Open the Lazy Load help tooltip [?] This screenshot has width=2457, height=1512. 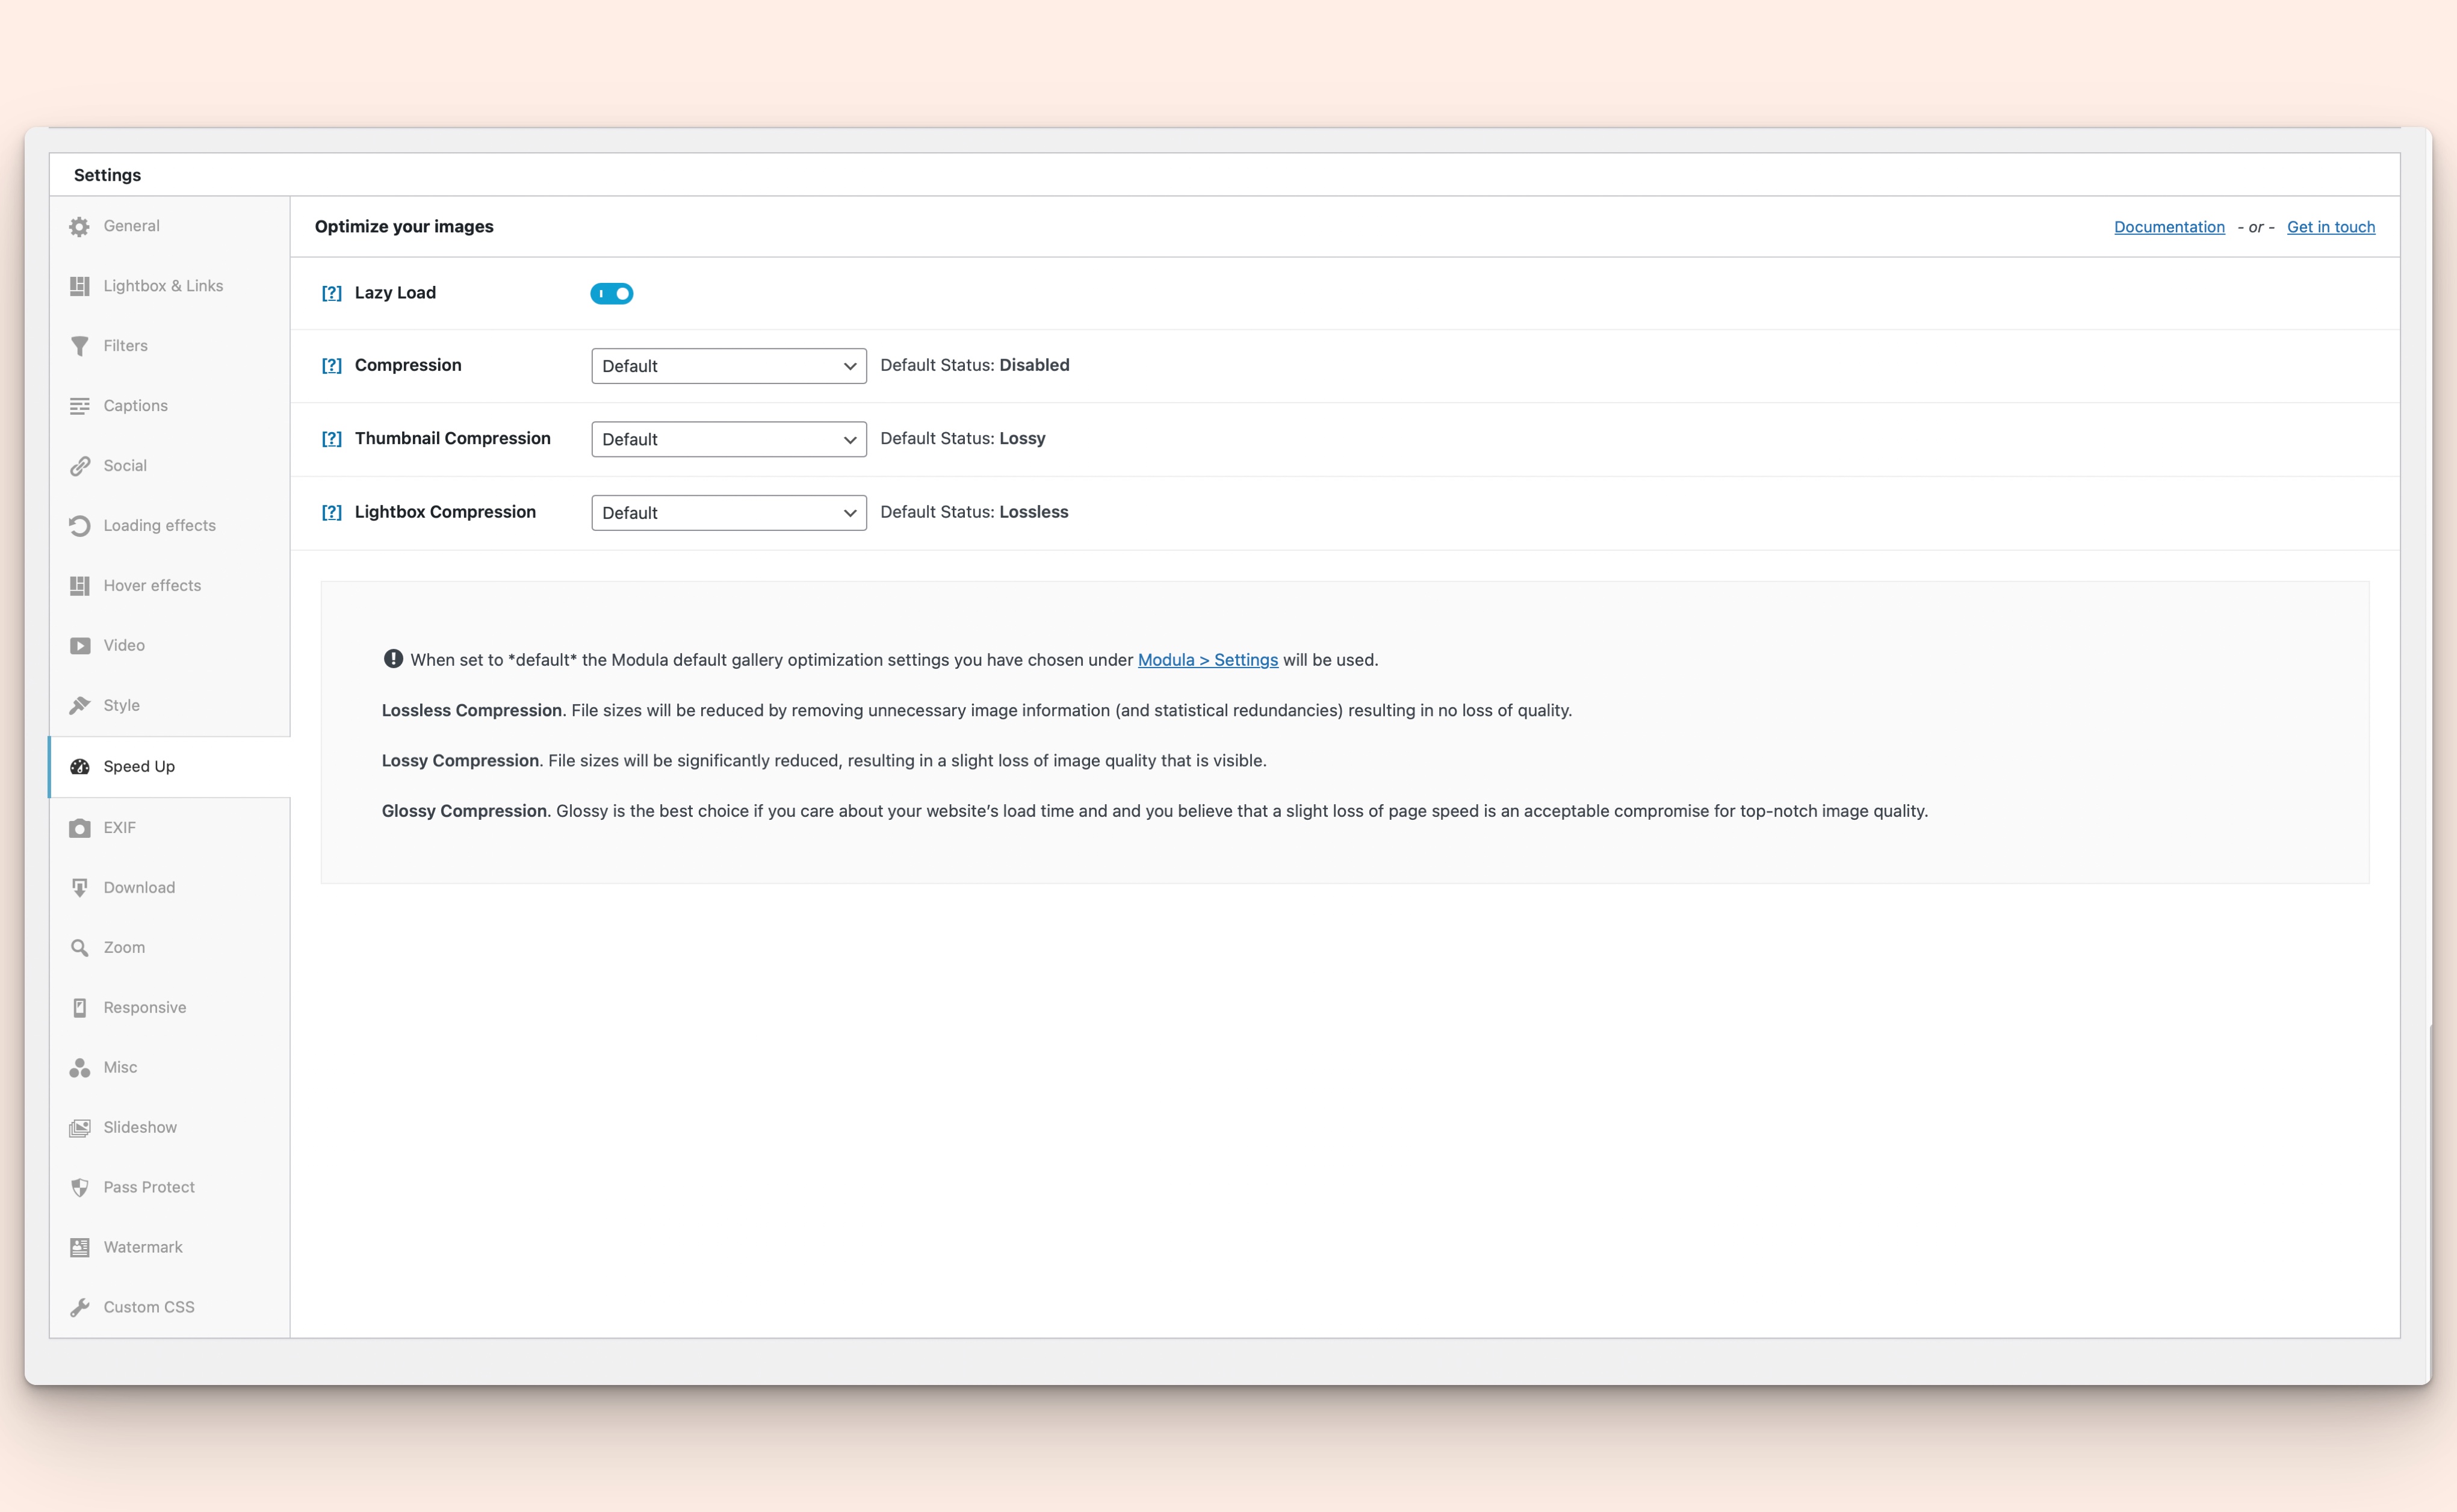tap(331, 293)
